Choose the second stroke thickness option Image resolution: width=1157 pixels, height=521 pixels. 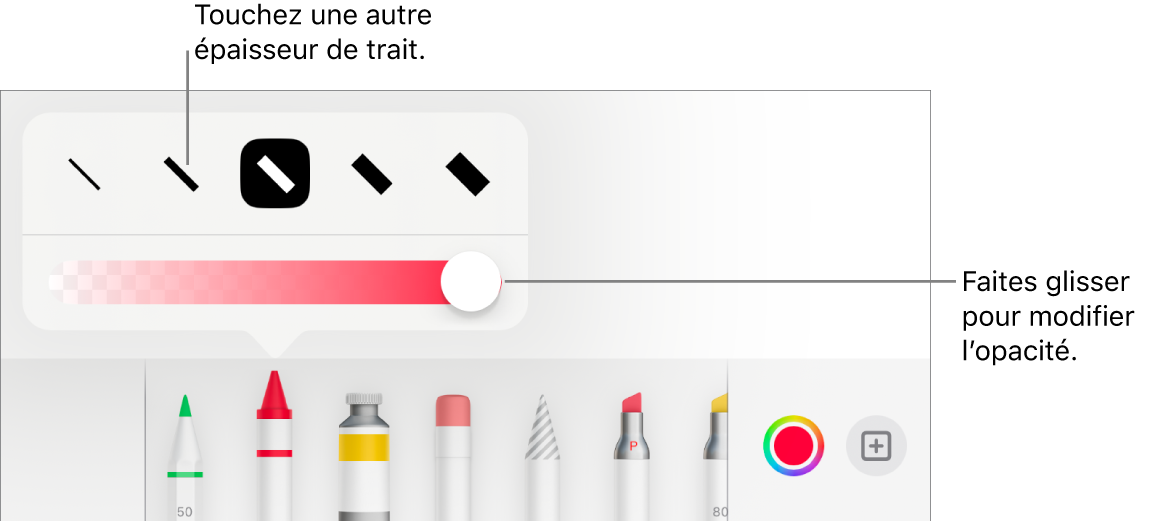click(x=182, y=174)
